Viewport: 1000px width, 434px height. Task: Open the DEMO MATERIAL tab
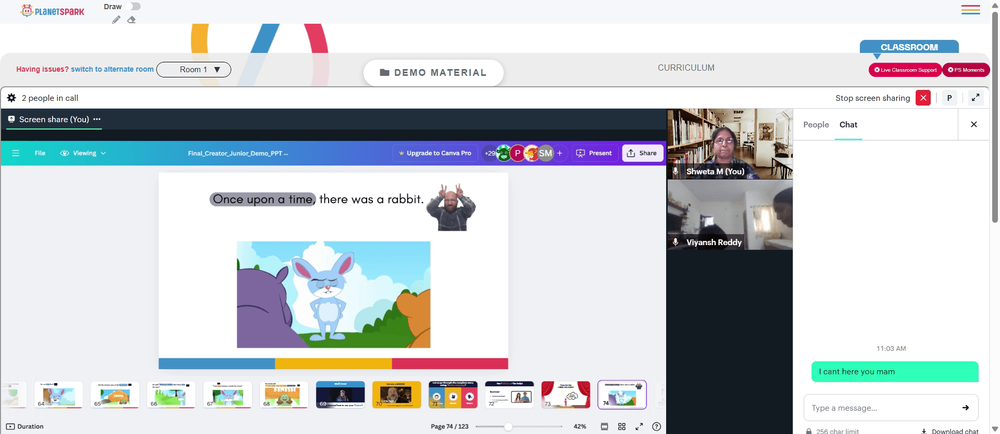(433, 73)
